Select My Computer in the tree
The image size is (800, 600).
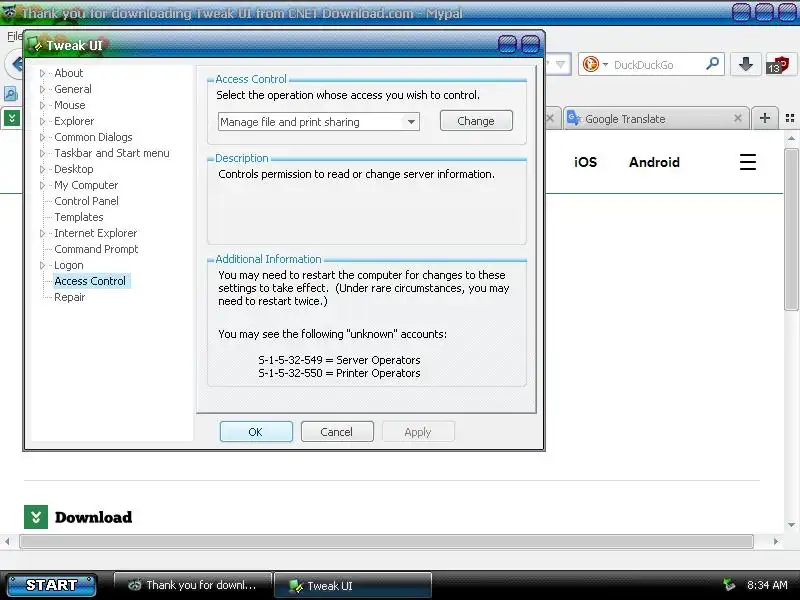coord(86,185)
